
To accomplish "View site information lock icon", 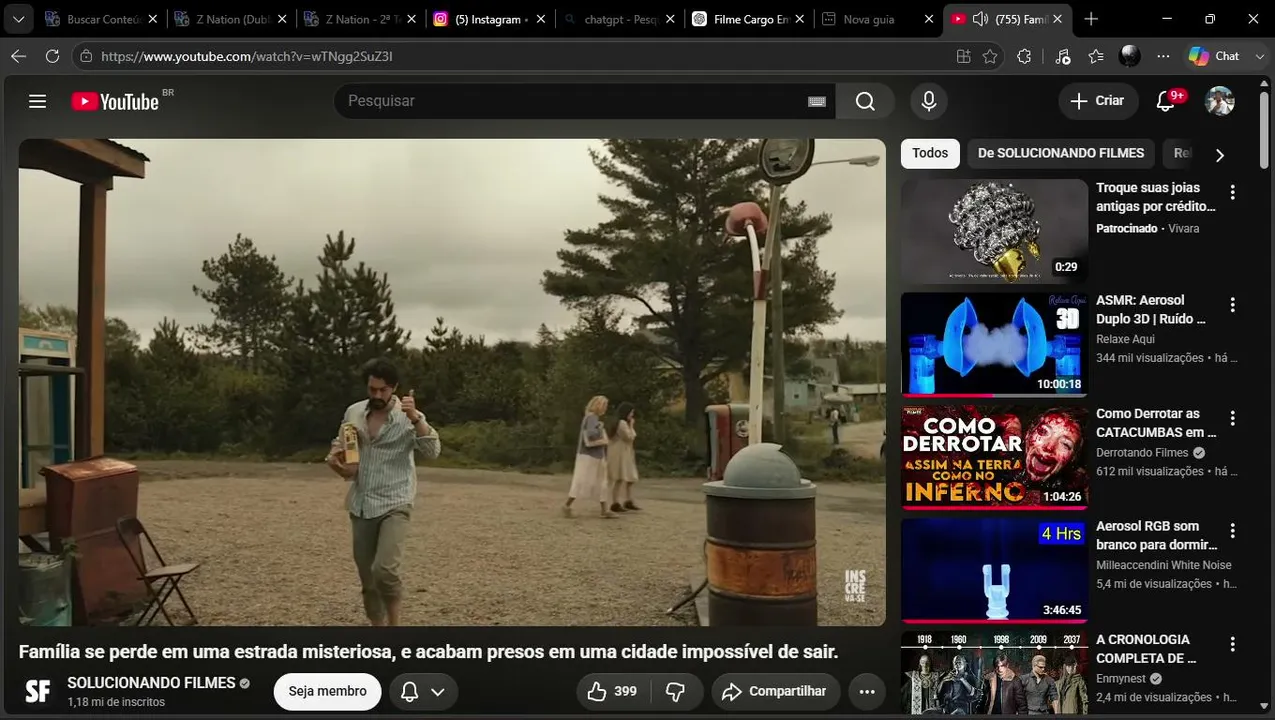I will click(87, 56).
